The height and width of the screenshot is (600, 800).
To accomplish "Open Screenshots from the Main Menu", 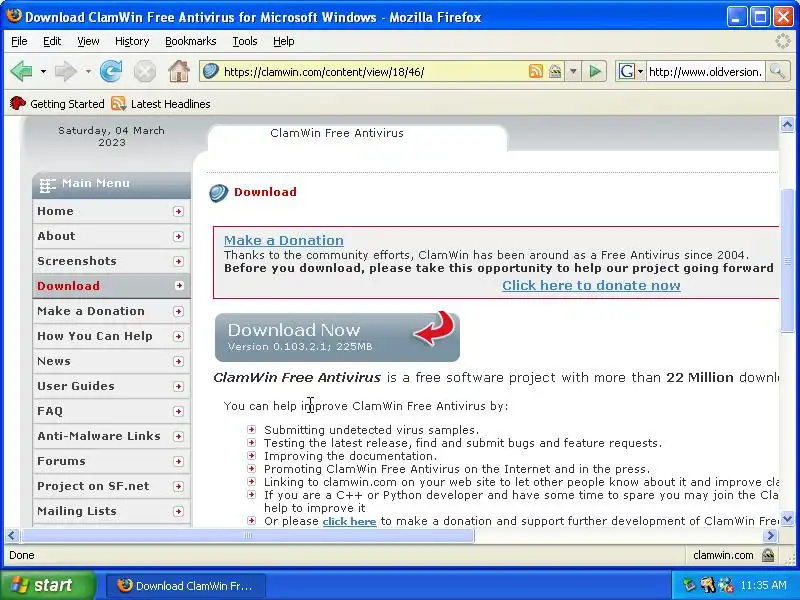I will tap(111, 261).
